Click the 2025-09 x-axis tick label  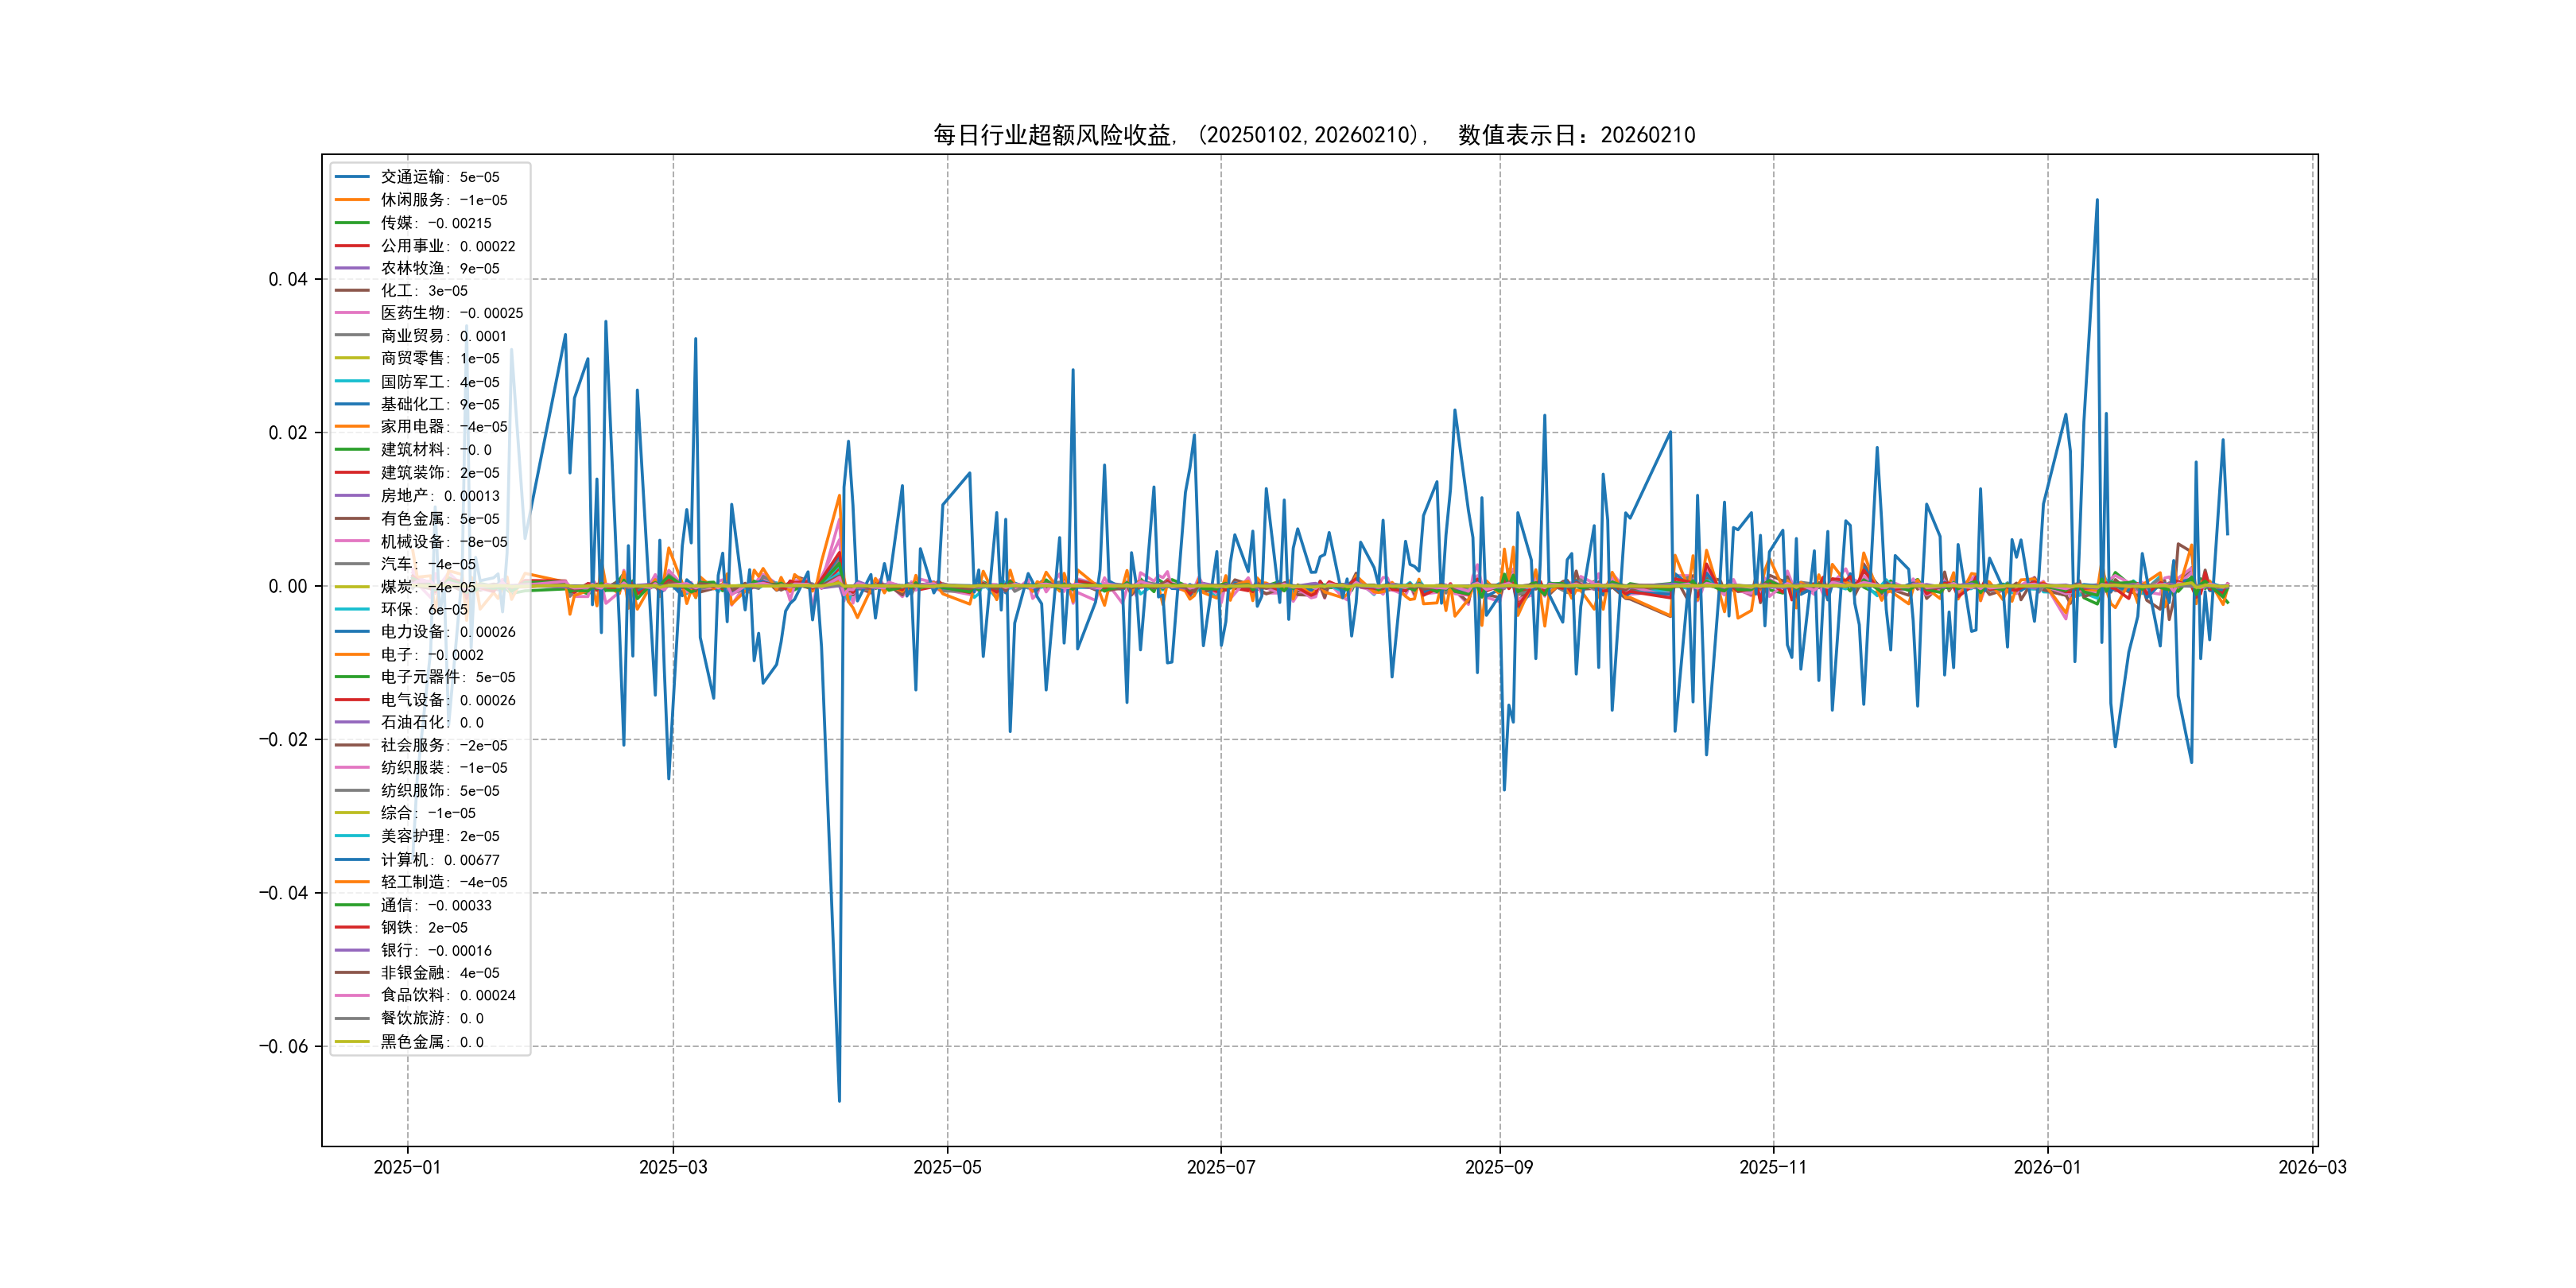tap(1498, 1167)
